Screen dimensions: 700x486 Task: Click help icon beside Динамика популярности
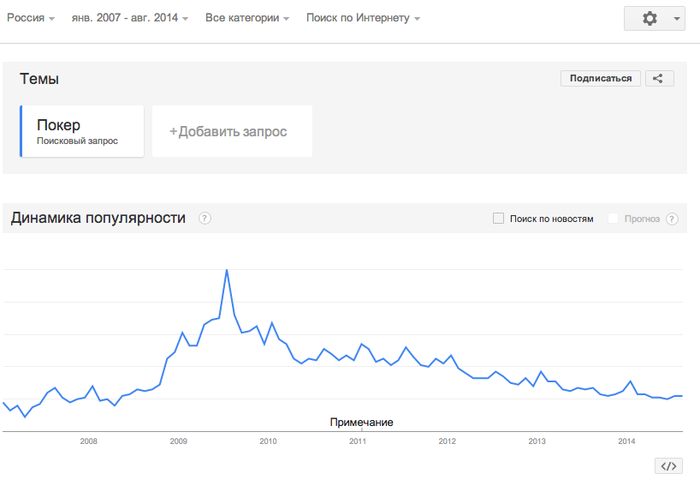pos(205,218)
